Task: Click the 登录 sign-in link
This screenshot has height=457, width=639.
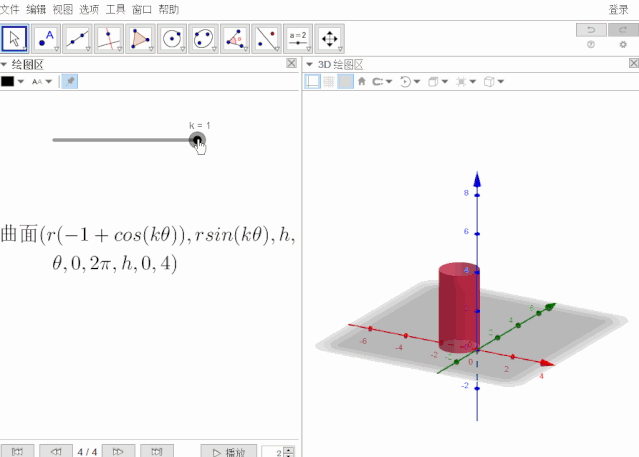Action: (619, 10)
